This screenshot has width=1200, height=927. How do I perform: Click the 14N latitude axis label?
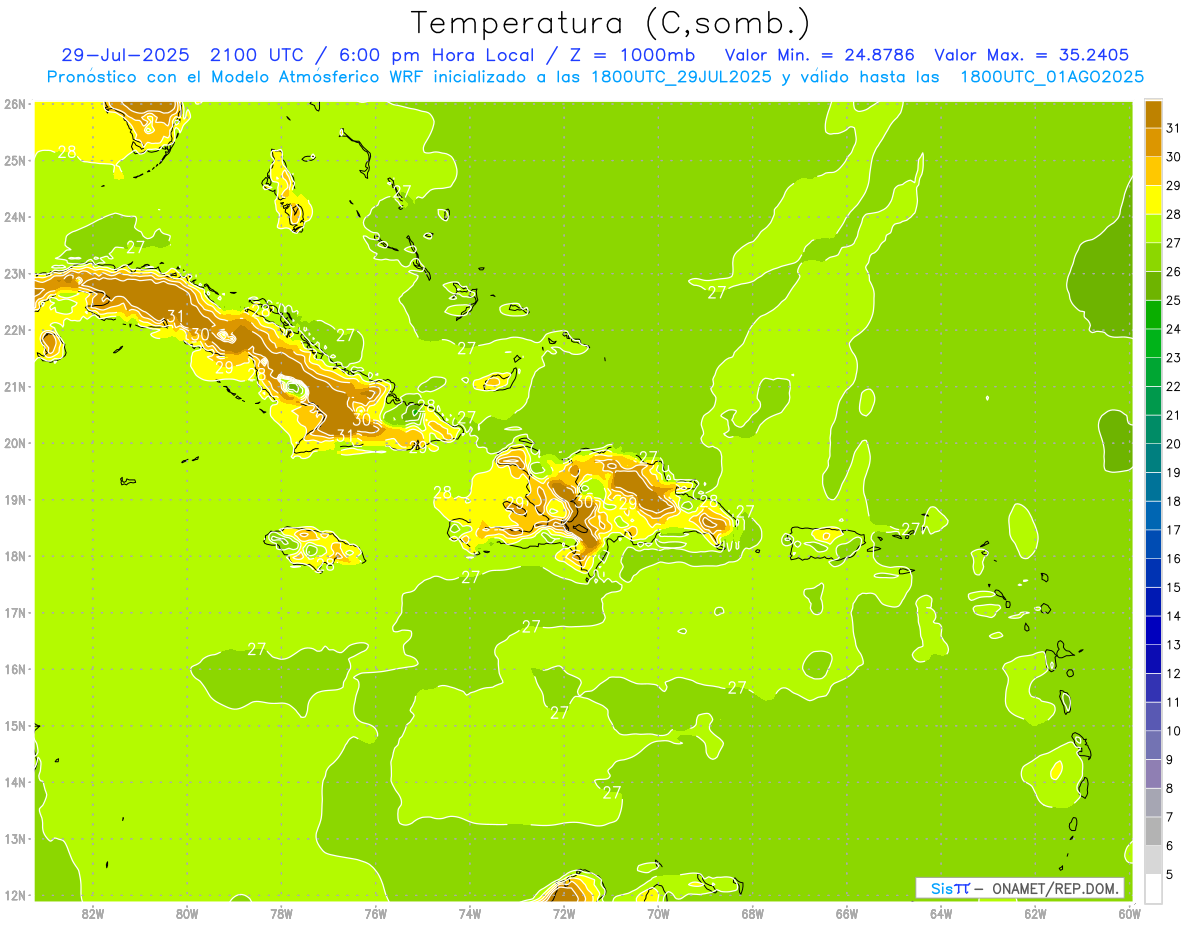coord(15,782)
